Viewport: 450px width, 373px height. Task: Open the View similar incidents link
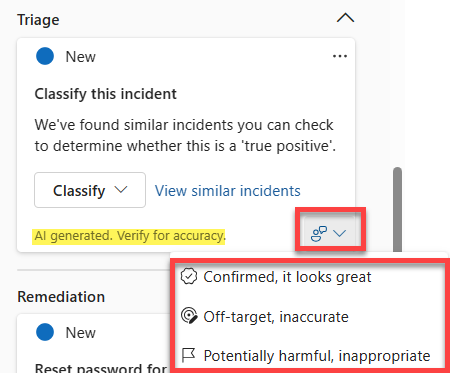228,191
